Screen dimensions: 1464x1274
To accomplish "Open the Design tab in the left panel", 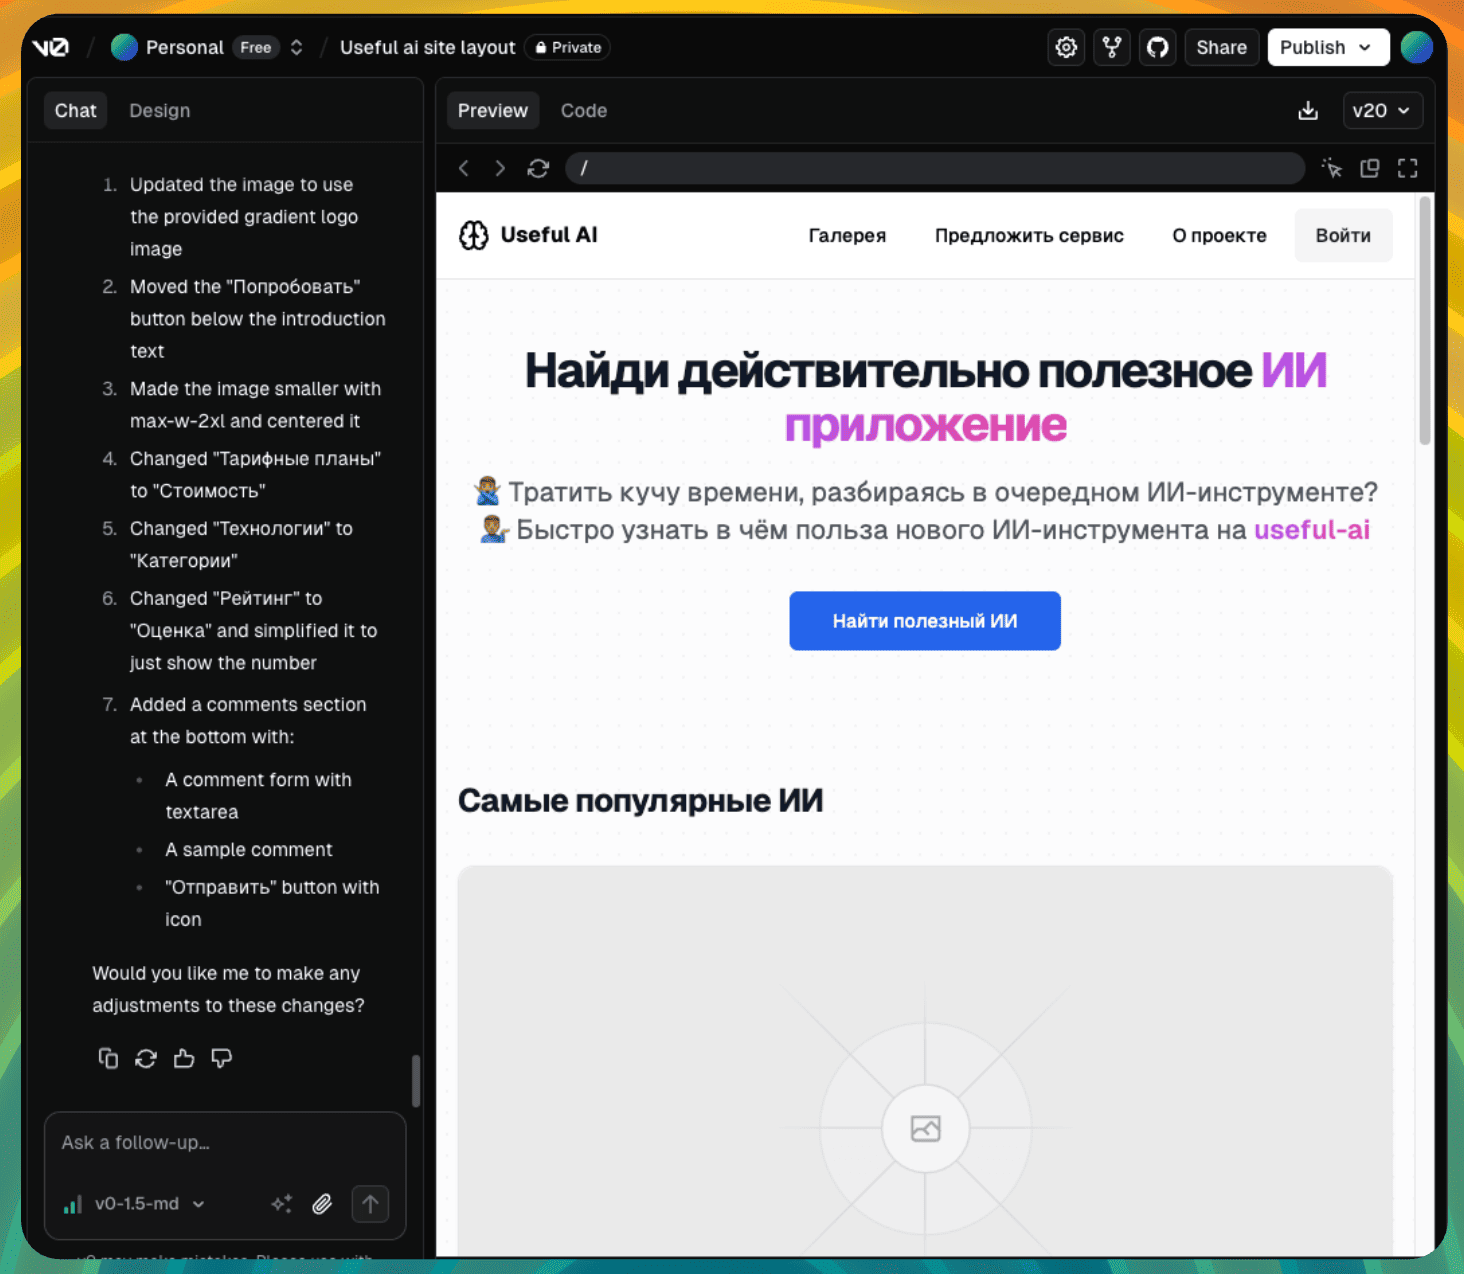I will pos(159,110).
